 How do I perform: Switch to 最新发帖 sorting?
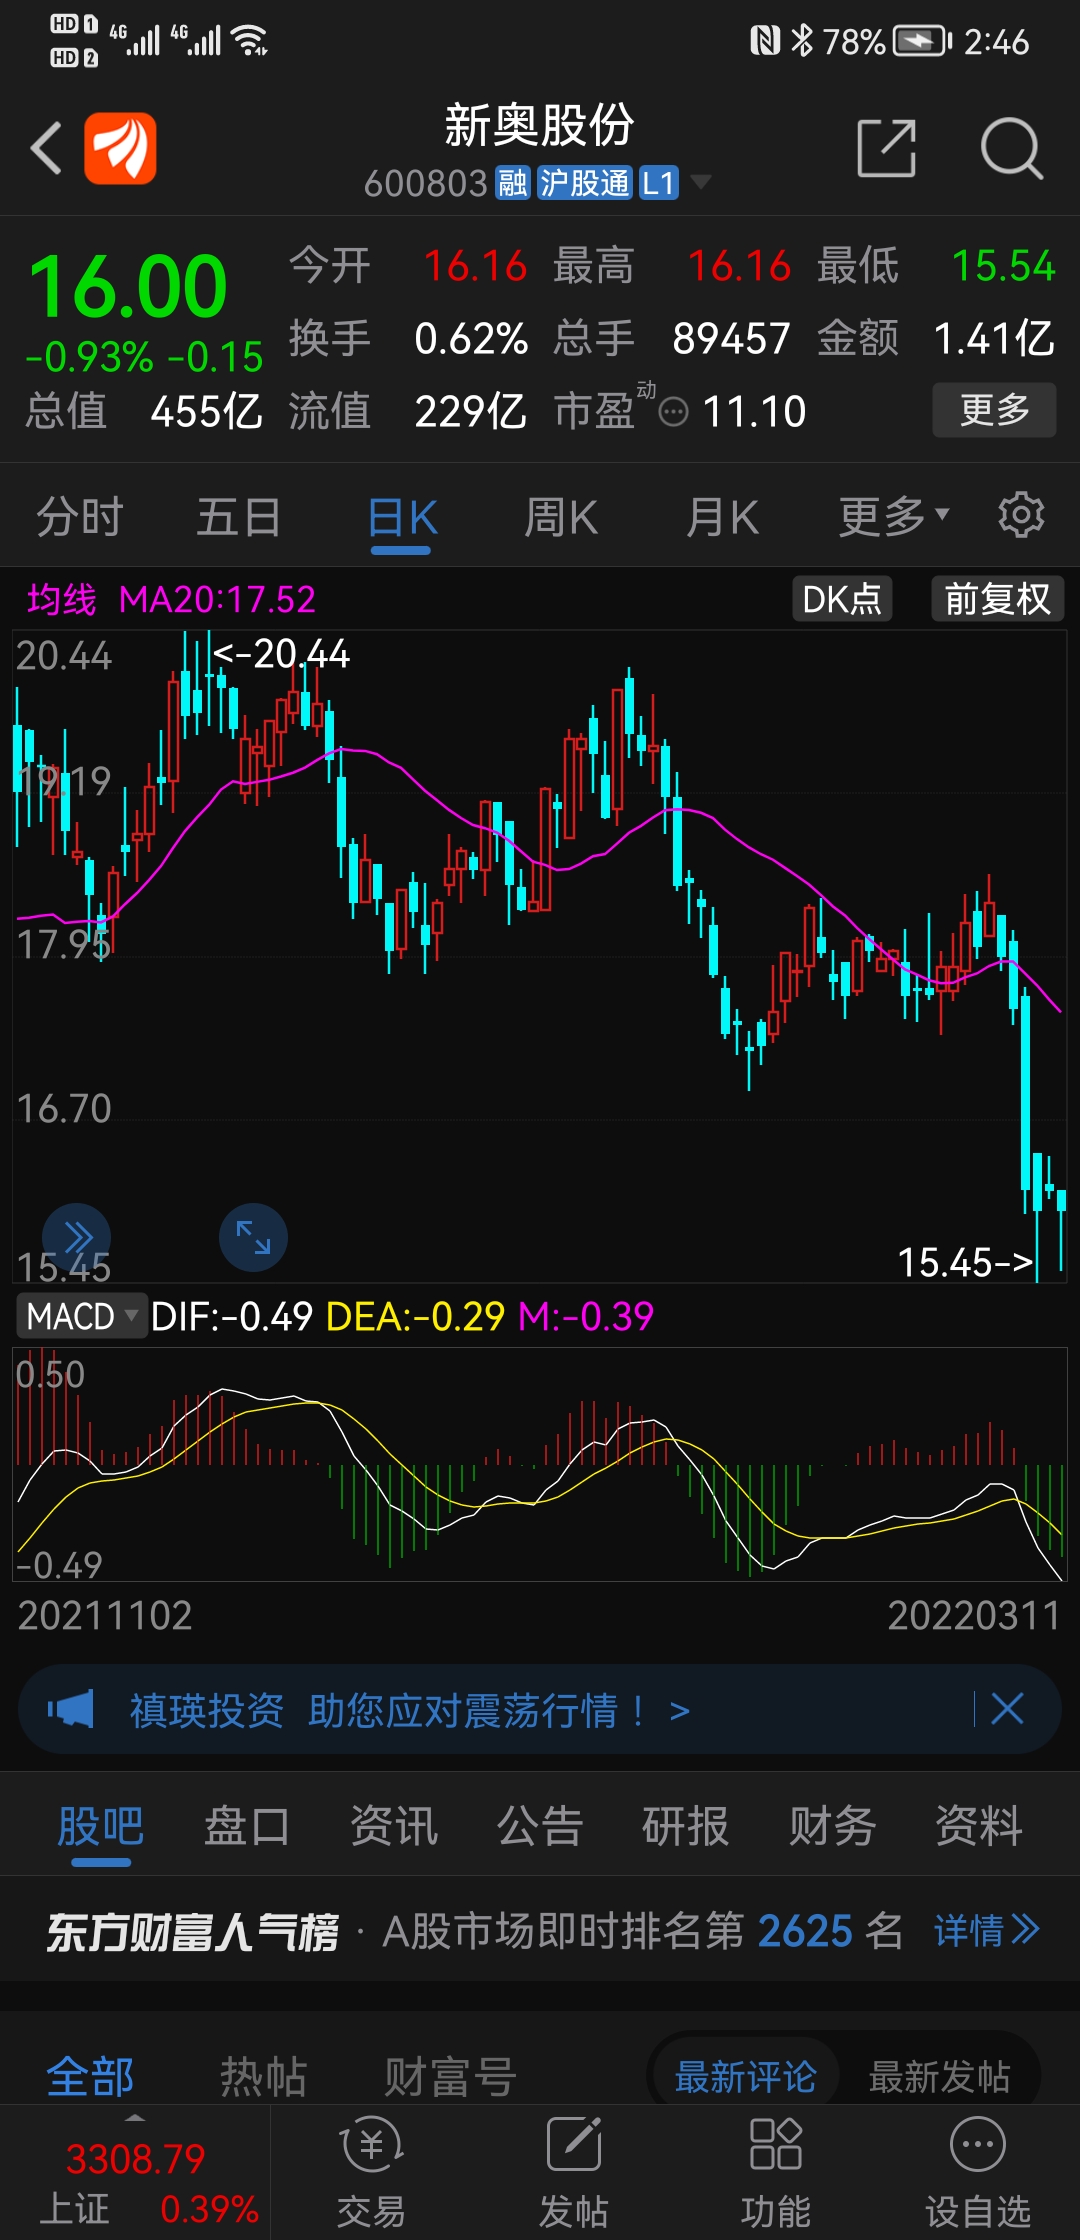[x=938, y=2077]
